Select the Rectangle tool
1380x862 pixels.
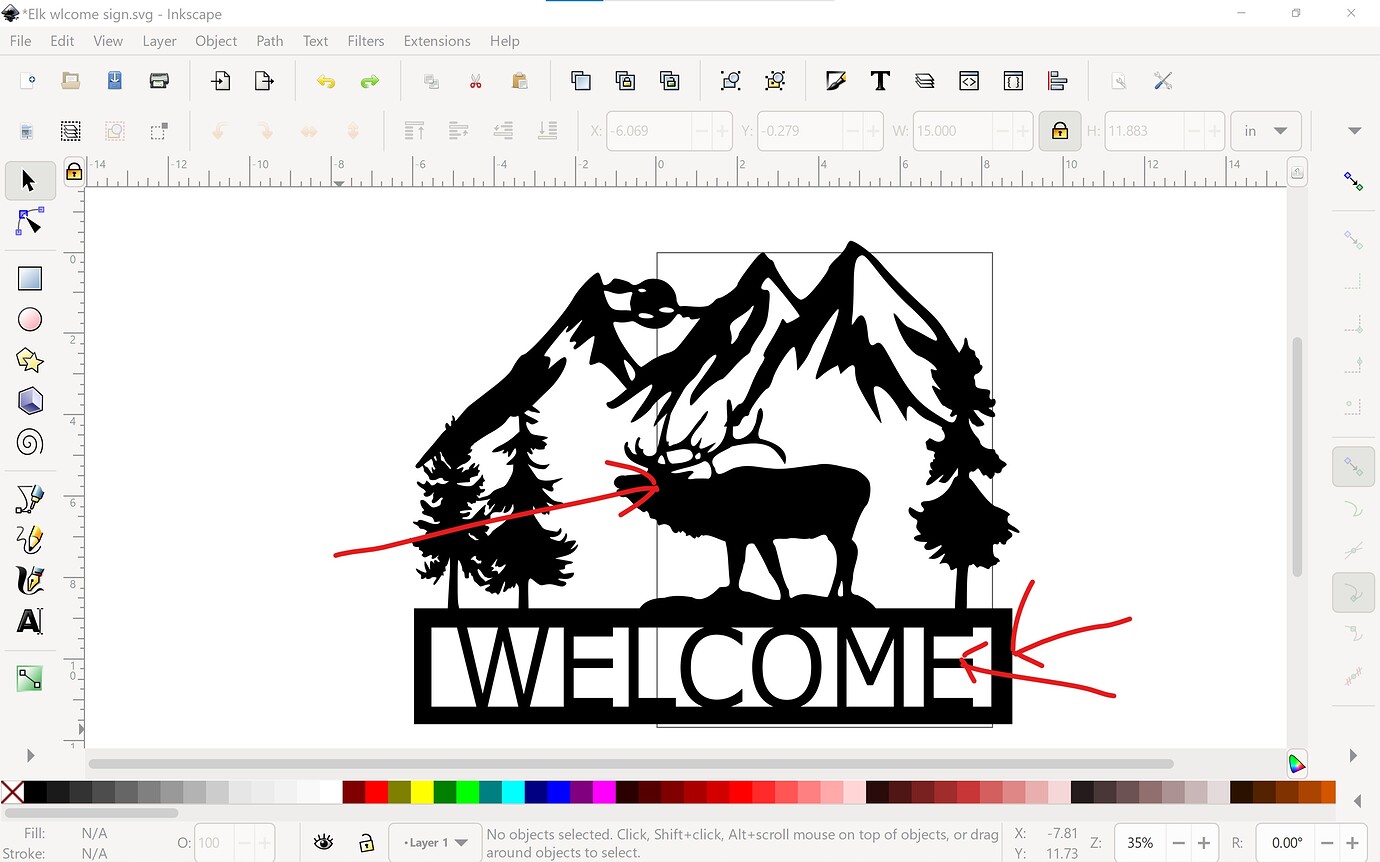[x=29, y=277]
